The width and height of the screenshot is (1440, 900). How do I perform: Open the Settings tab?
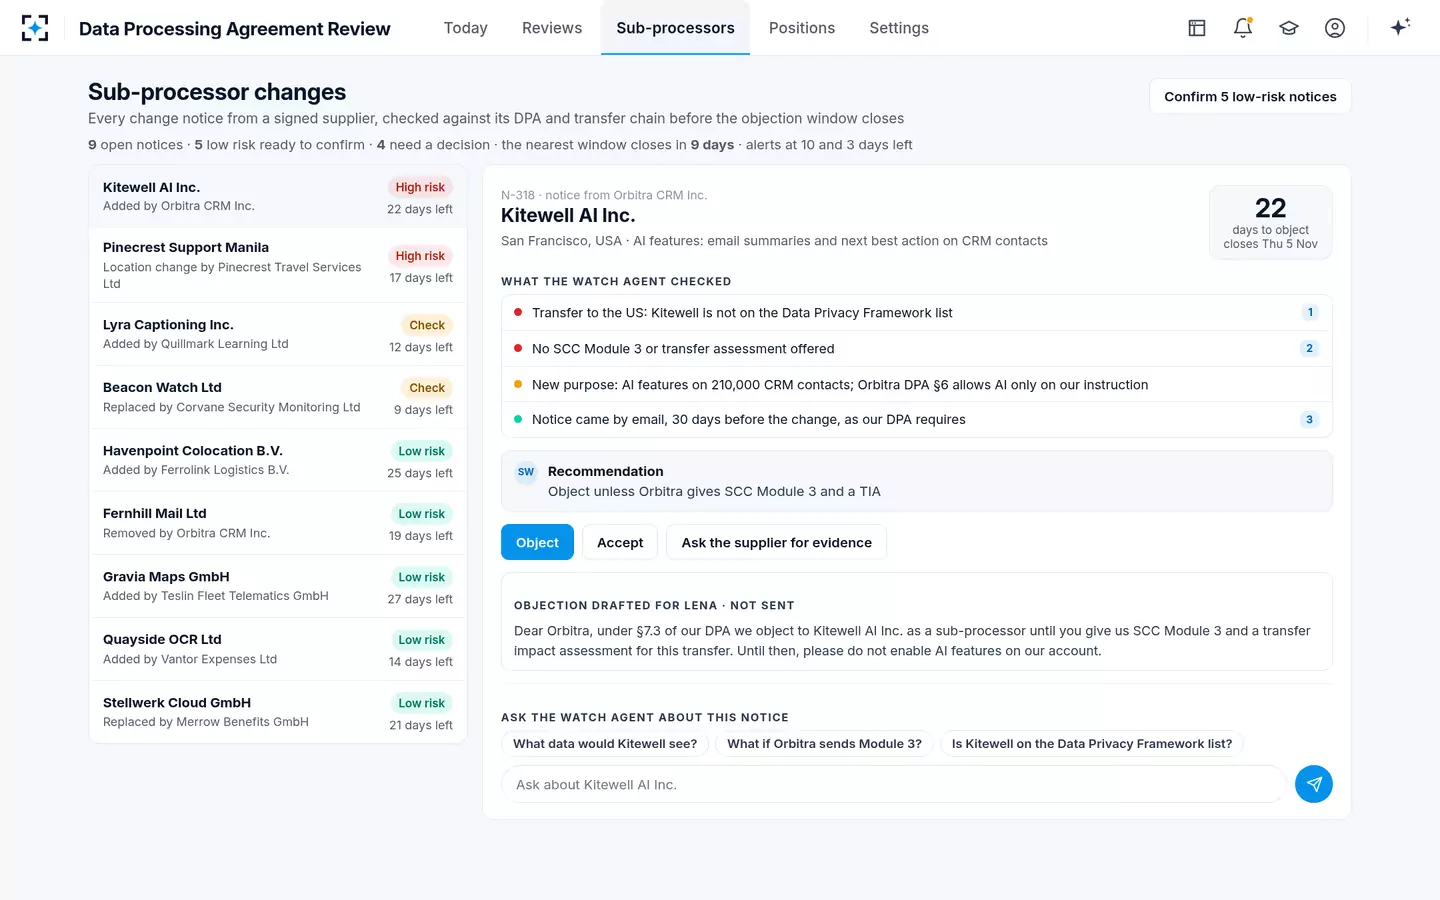pos(899,28)
